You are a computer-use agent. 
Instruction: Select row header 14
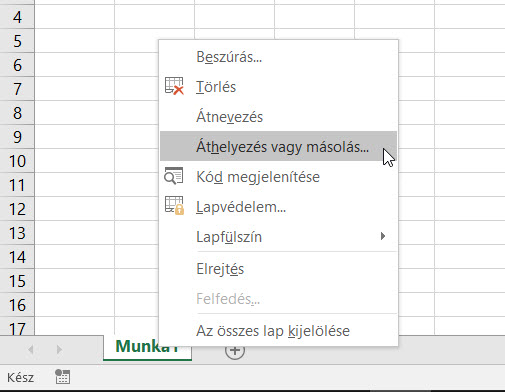point(17,257)
